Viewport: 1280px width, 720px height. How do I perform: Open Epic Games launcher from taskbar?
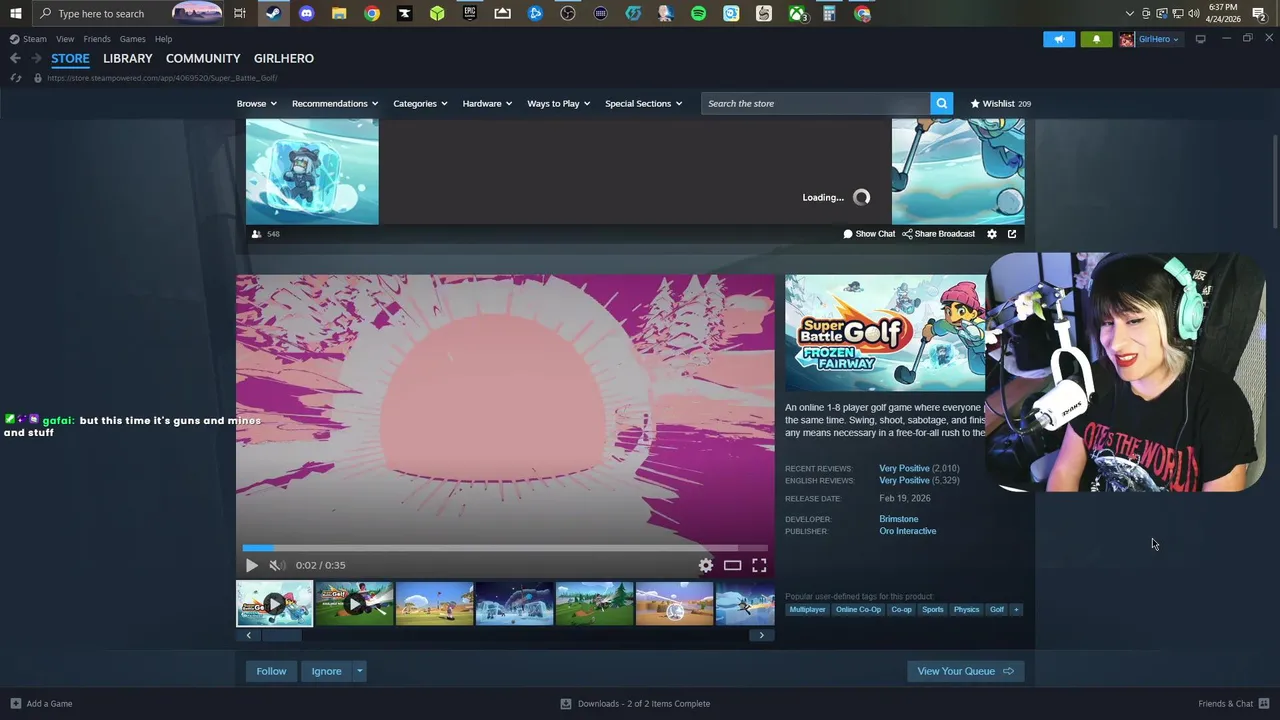tap(470, 13)
